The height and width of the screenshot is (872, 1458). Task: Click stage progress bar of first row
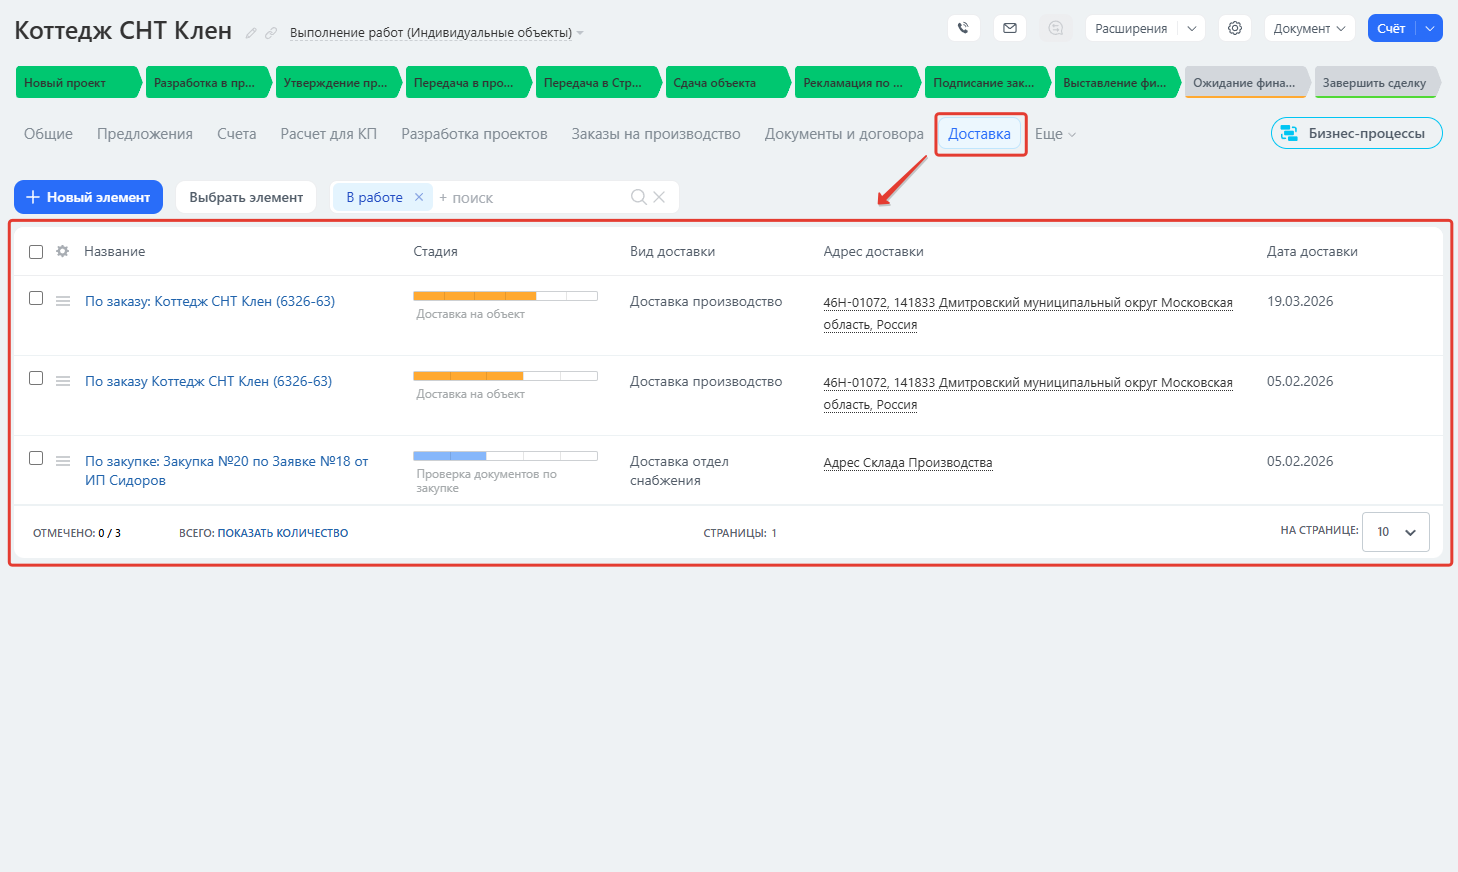tap(505, 296)
